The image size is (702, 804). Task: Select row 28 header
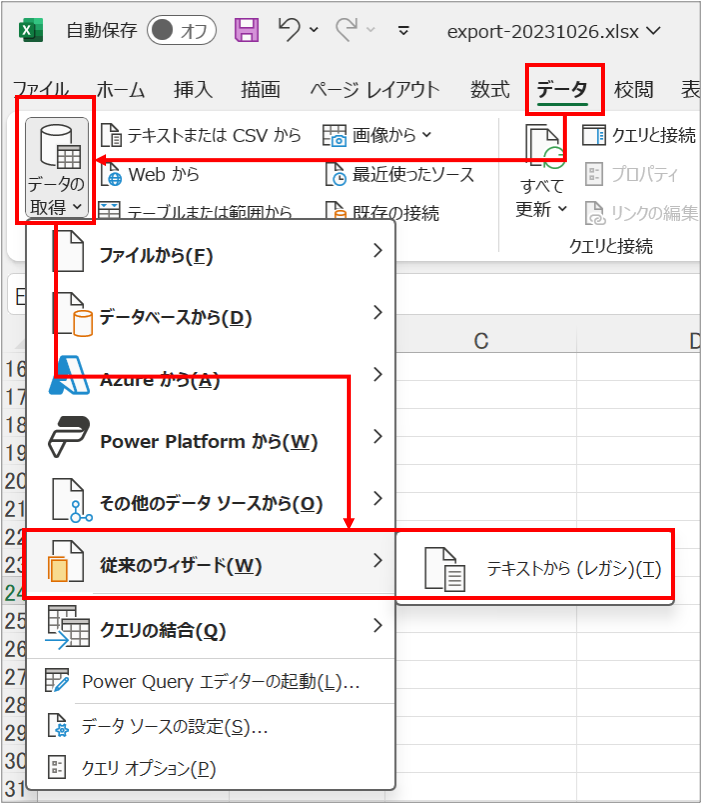click(x=14, y=705)
